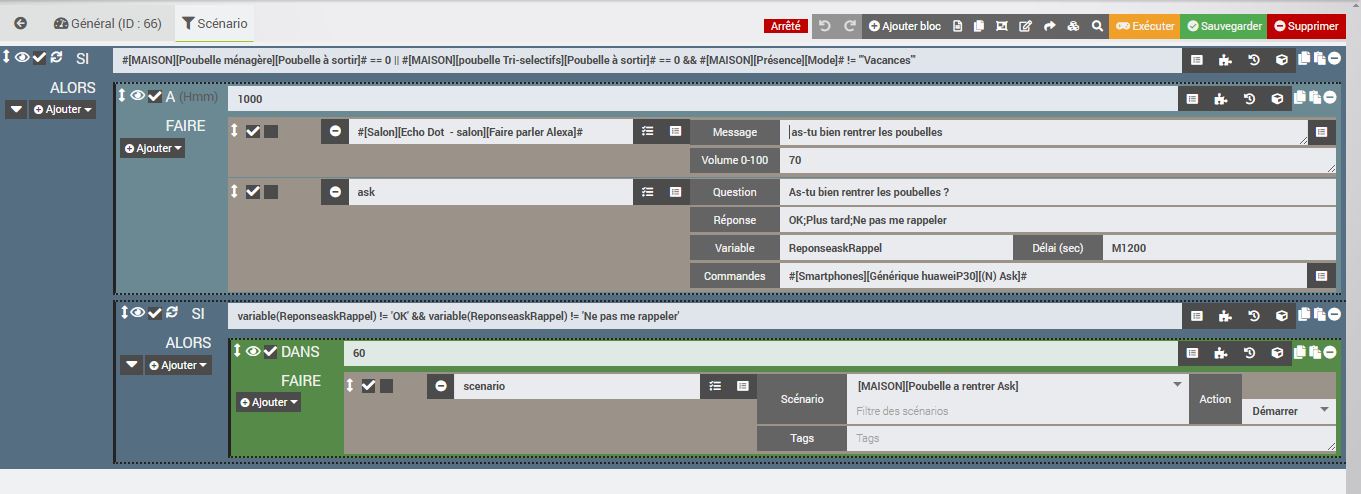Screen dimensions: 1361x494
Task: Click checklist icon beside ask field
Action: tap(647, 191)
